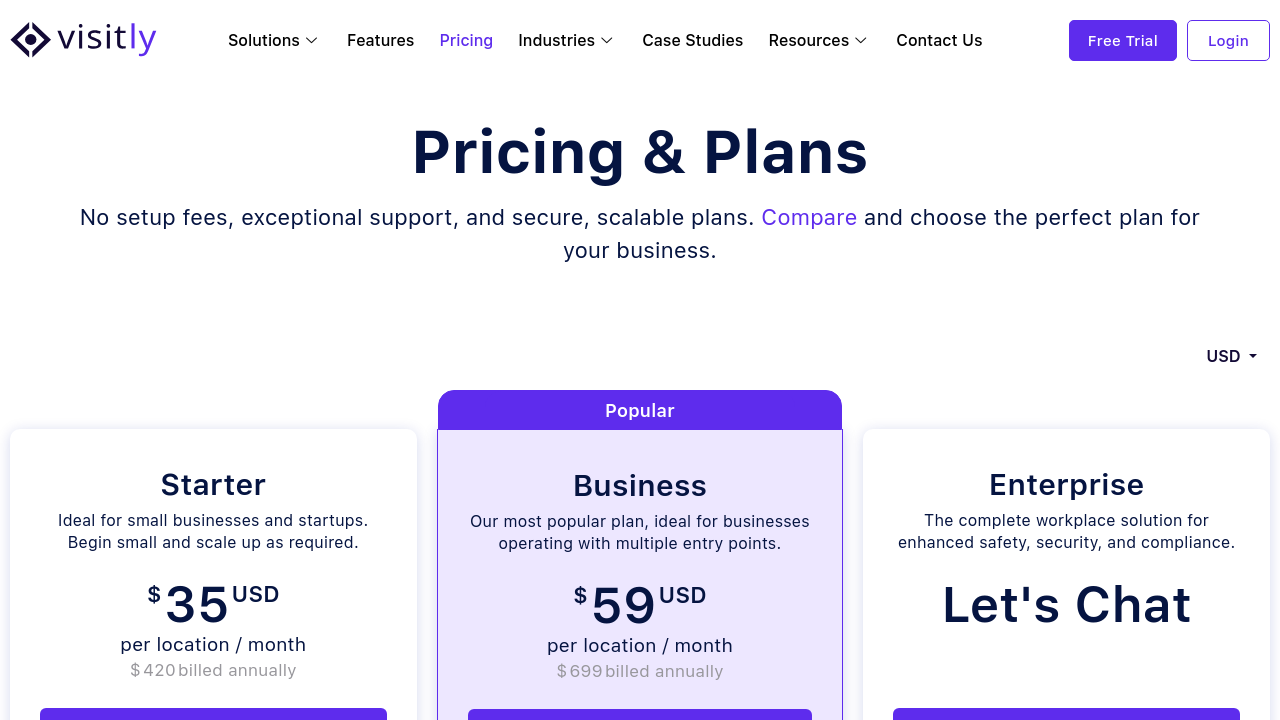Viewport: 1280px width, 720px height.
Task: Click the Starter plan heading
Action: [x=213, y=485]
